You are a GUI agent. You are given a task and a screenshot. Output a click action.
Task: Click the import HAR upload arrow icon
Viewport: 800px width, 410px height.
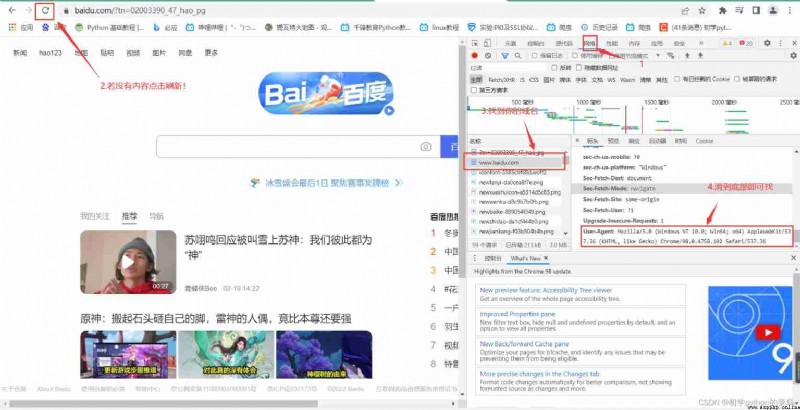tap(687, 56)
